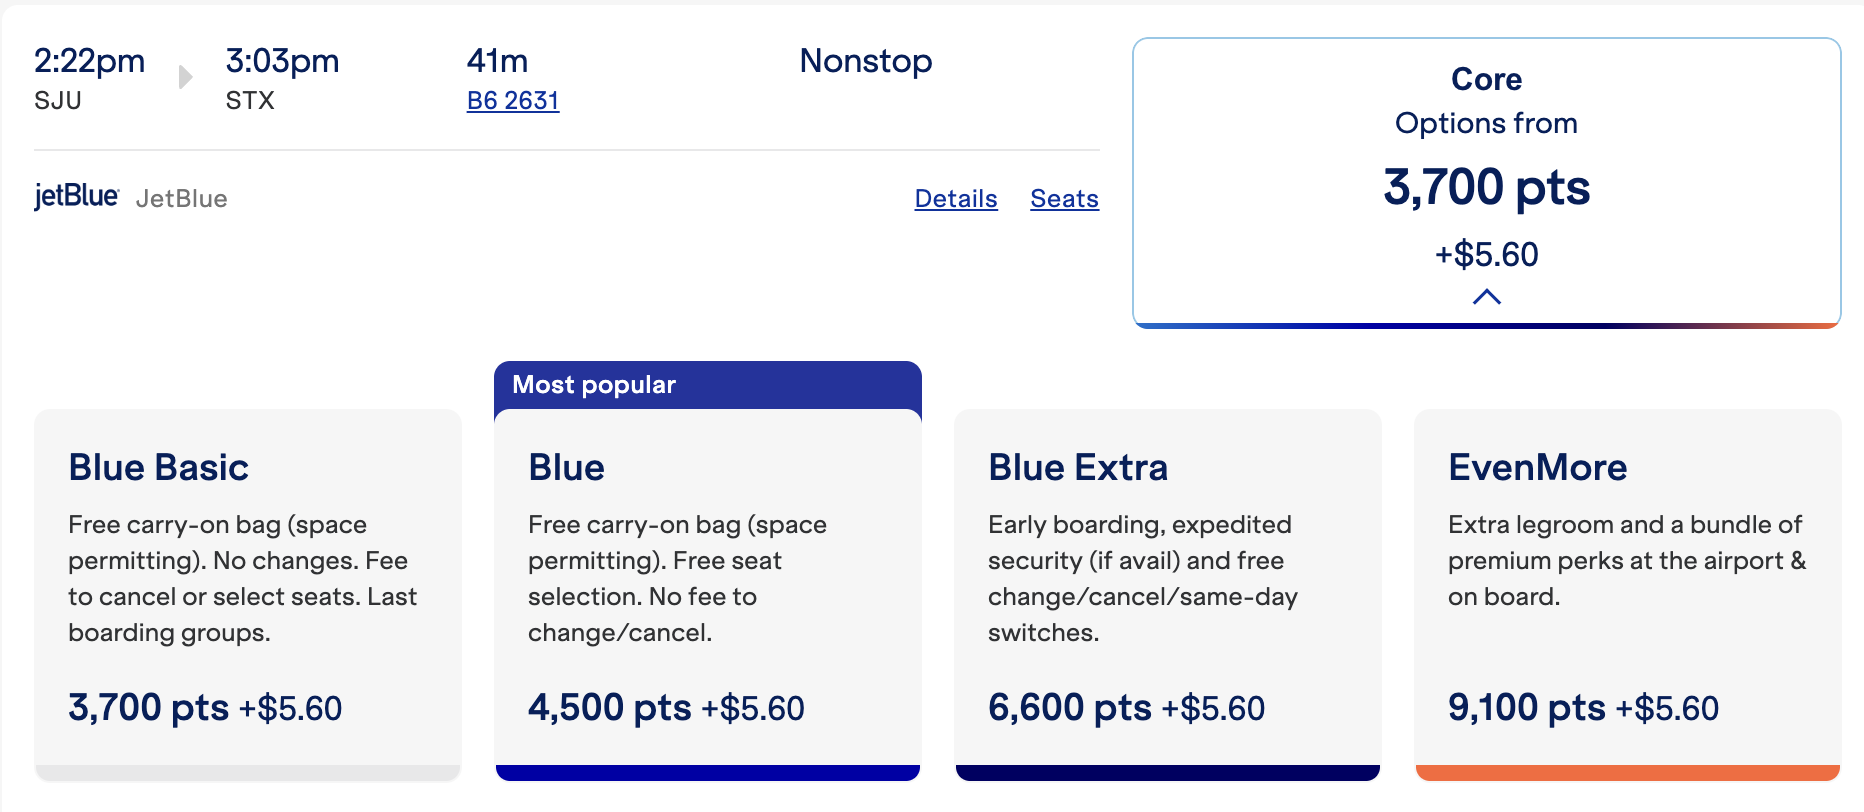
Task: Open the Details link
Action: tap(955, 199)
